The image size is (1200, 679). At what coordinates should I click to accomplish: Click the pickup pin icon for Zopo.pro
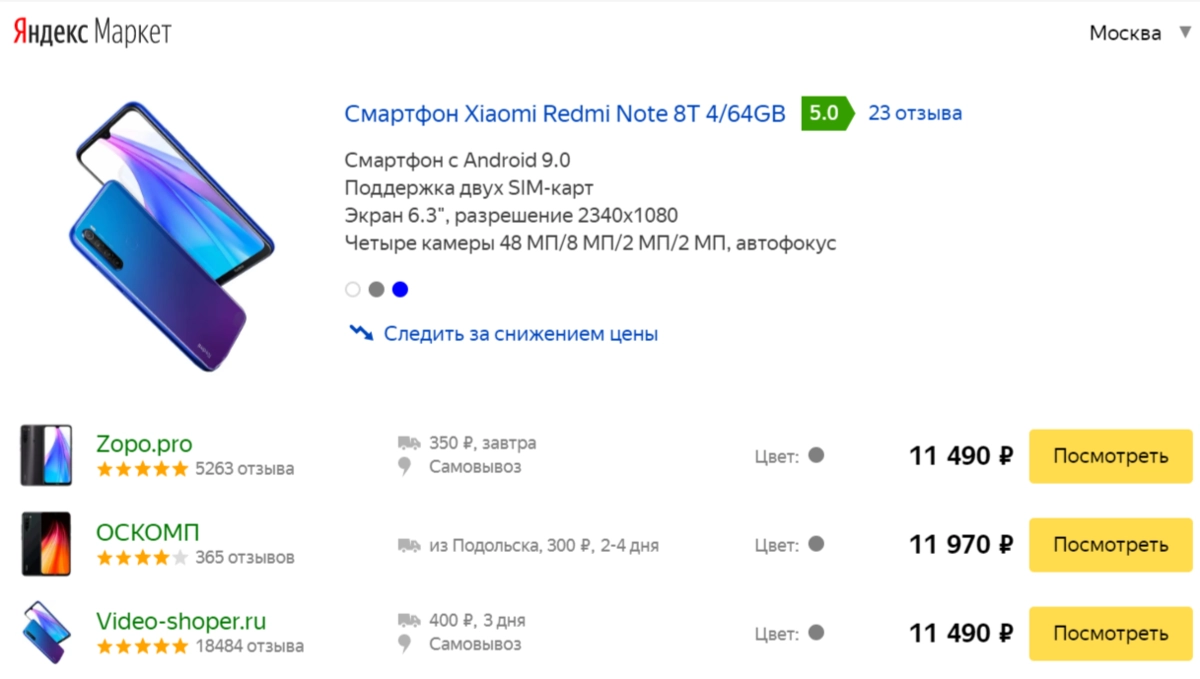point(405,467)
